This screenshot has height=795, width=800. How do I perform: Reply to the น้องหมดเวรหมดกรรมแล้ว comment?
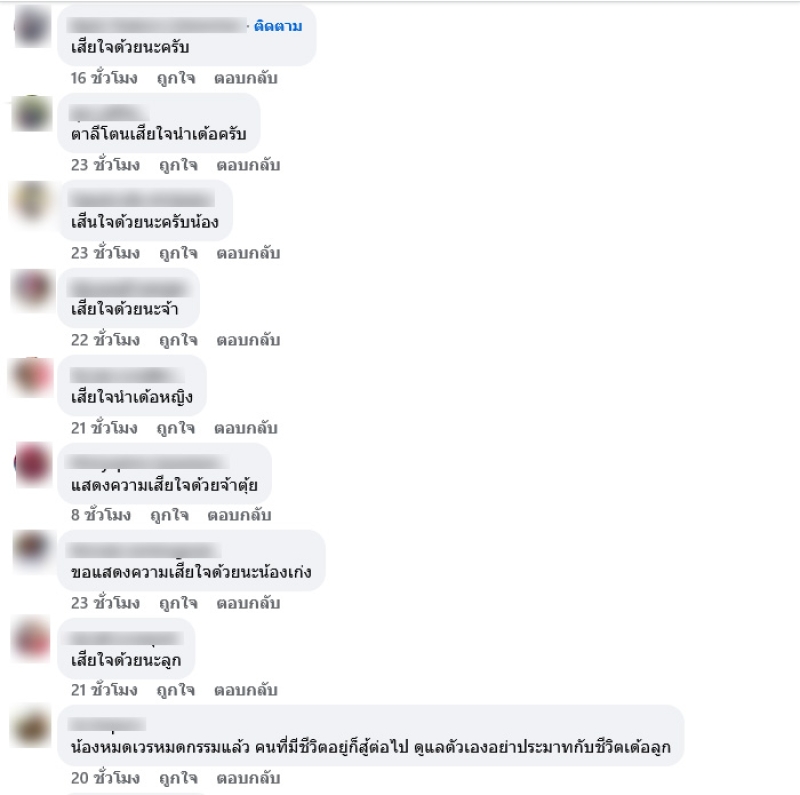pyautogui.click(x=248, y=778)
